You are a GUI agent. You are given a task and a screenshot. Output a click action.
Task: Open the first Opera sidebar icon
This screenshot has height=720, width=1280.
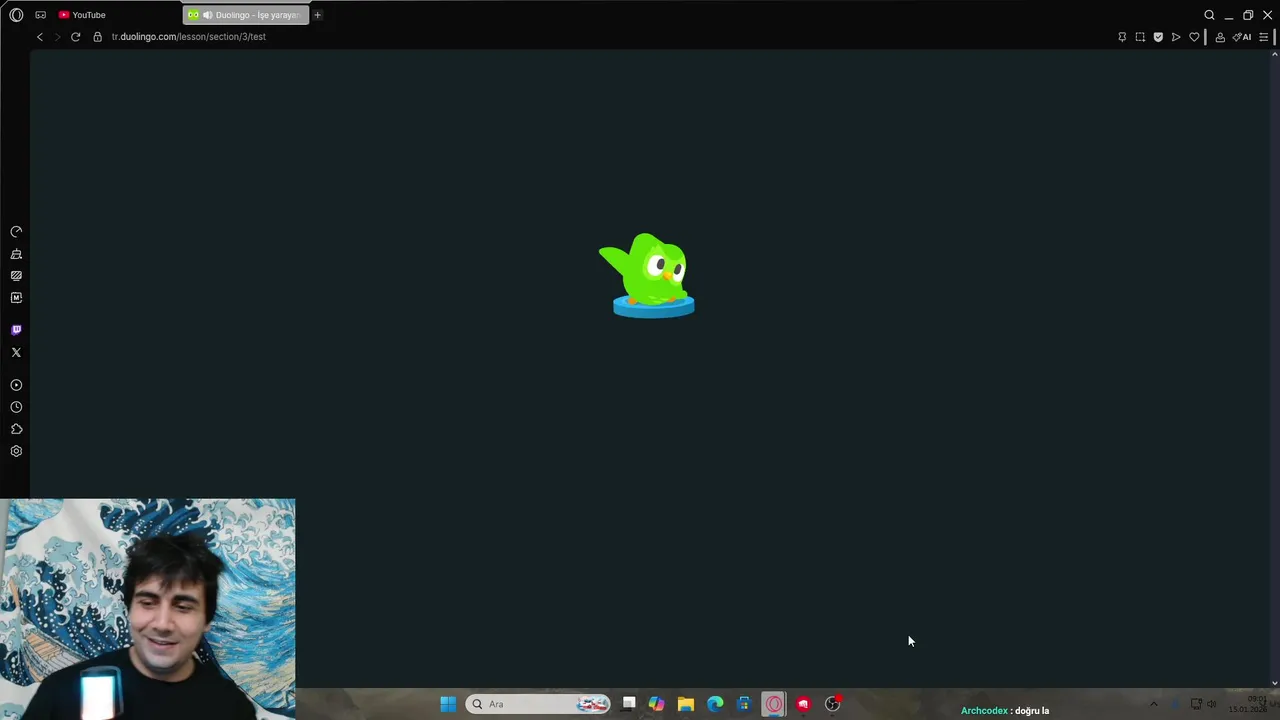coord(16,232)
